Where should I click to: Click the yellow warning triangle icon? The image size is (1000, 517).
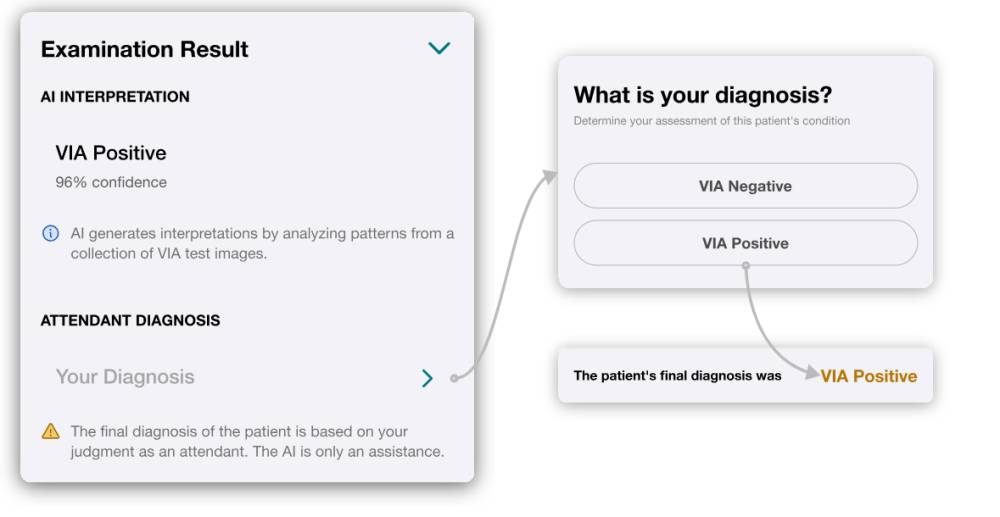[50, 432]
